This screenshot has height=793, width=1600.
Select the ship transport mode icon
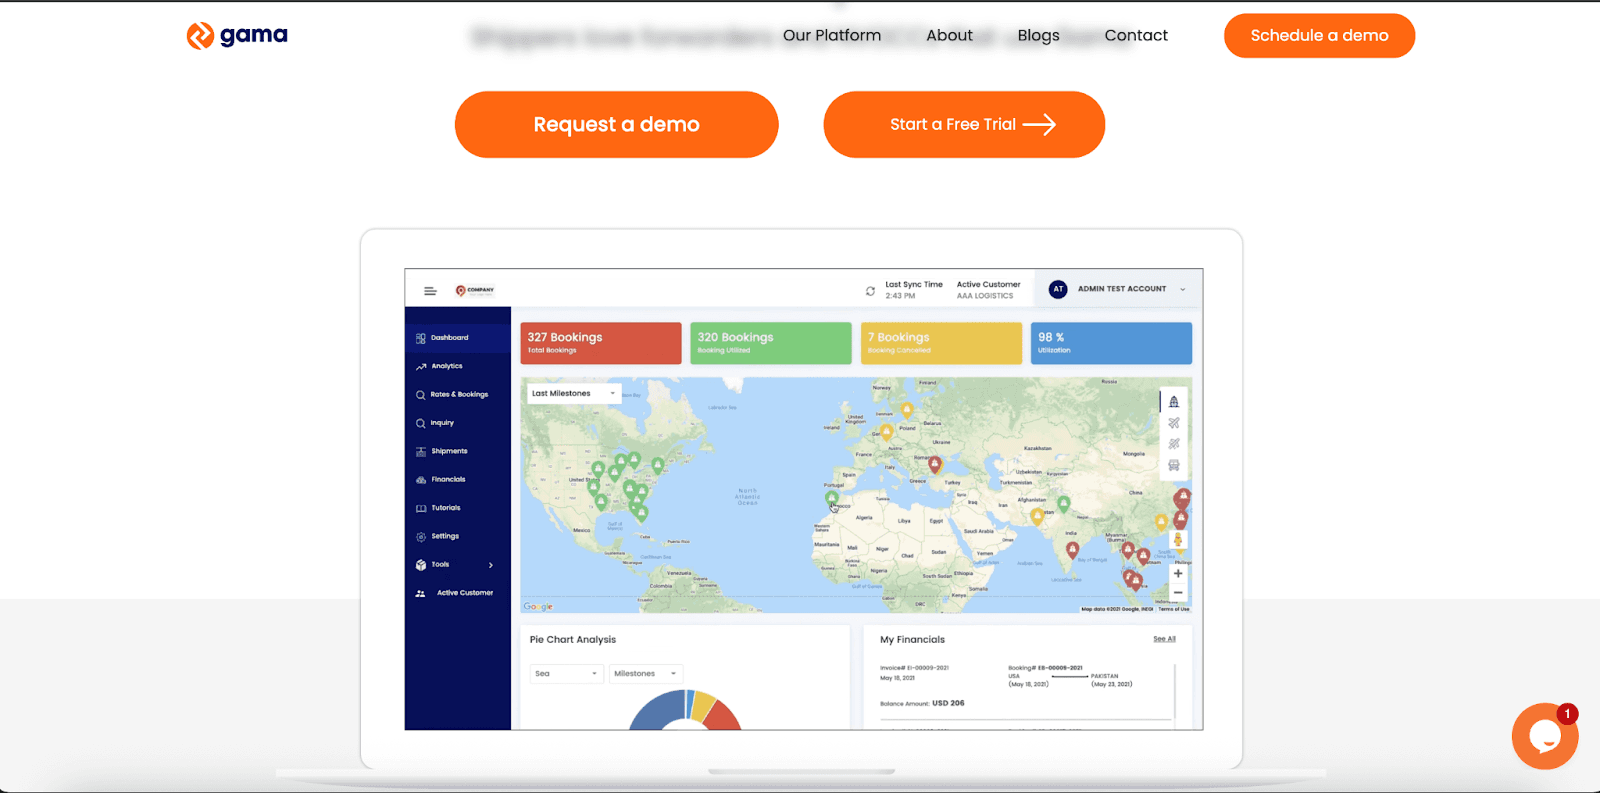pos(1174,402)
